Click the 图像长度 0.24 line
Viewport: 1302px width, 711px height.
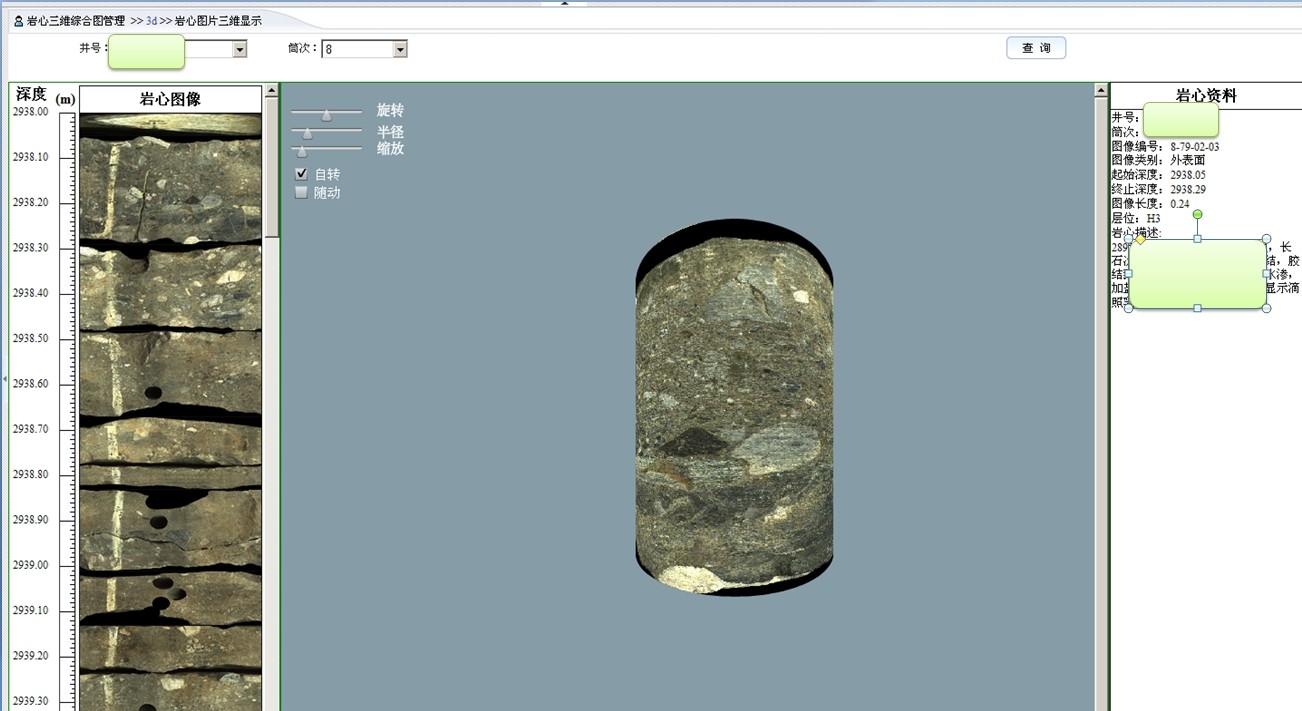(x=1152, y=203)
